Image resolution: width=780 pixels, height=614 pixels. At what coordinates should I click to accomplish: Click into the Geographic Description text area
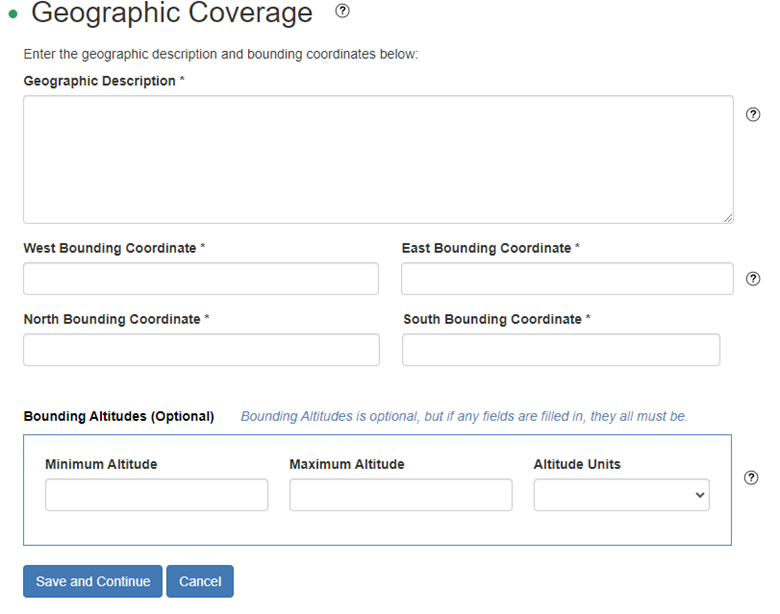tap(378, 159)
